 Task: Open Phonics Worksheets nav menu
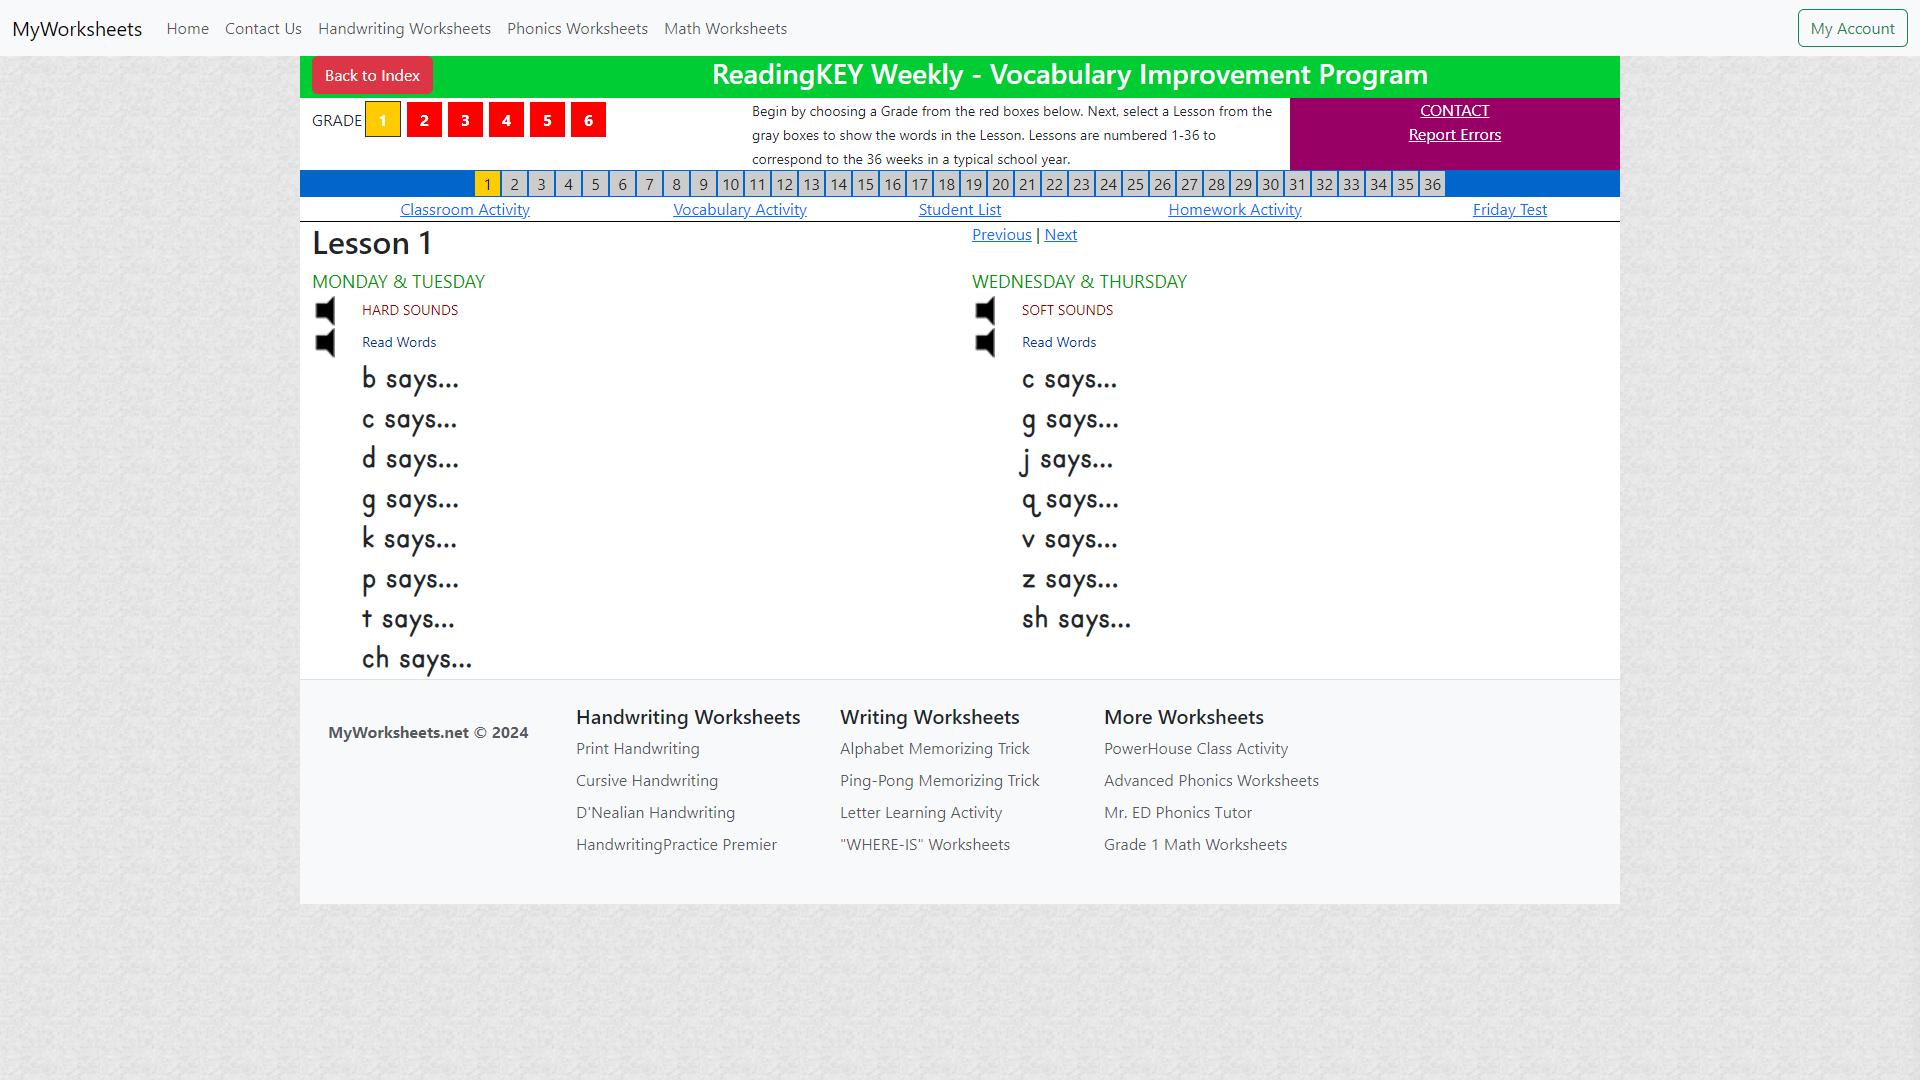coord(577,29)
